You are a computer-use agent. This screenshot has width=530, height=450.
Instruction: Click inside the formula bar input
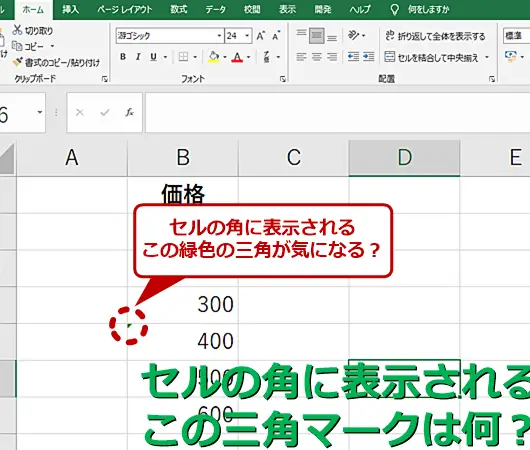[338, 113]
